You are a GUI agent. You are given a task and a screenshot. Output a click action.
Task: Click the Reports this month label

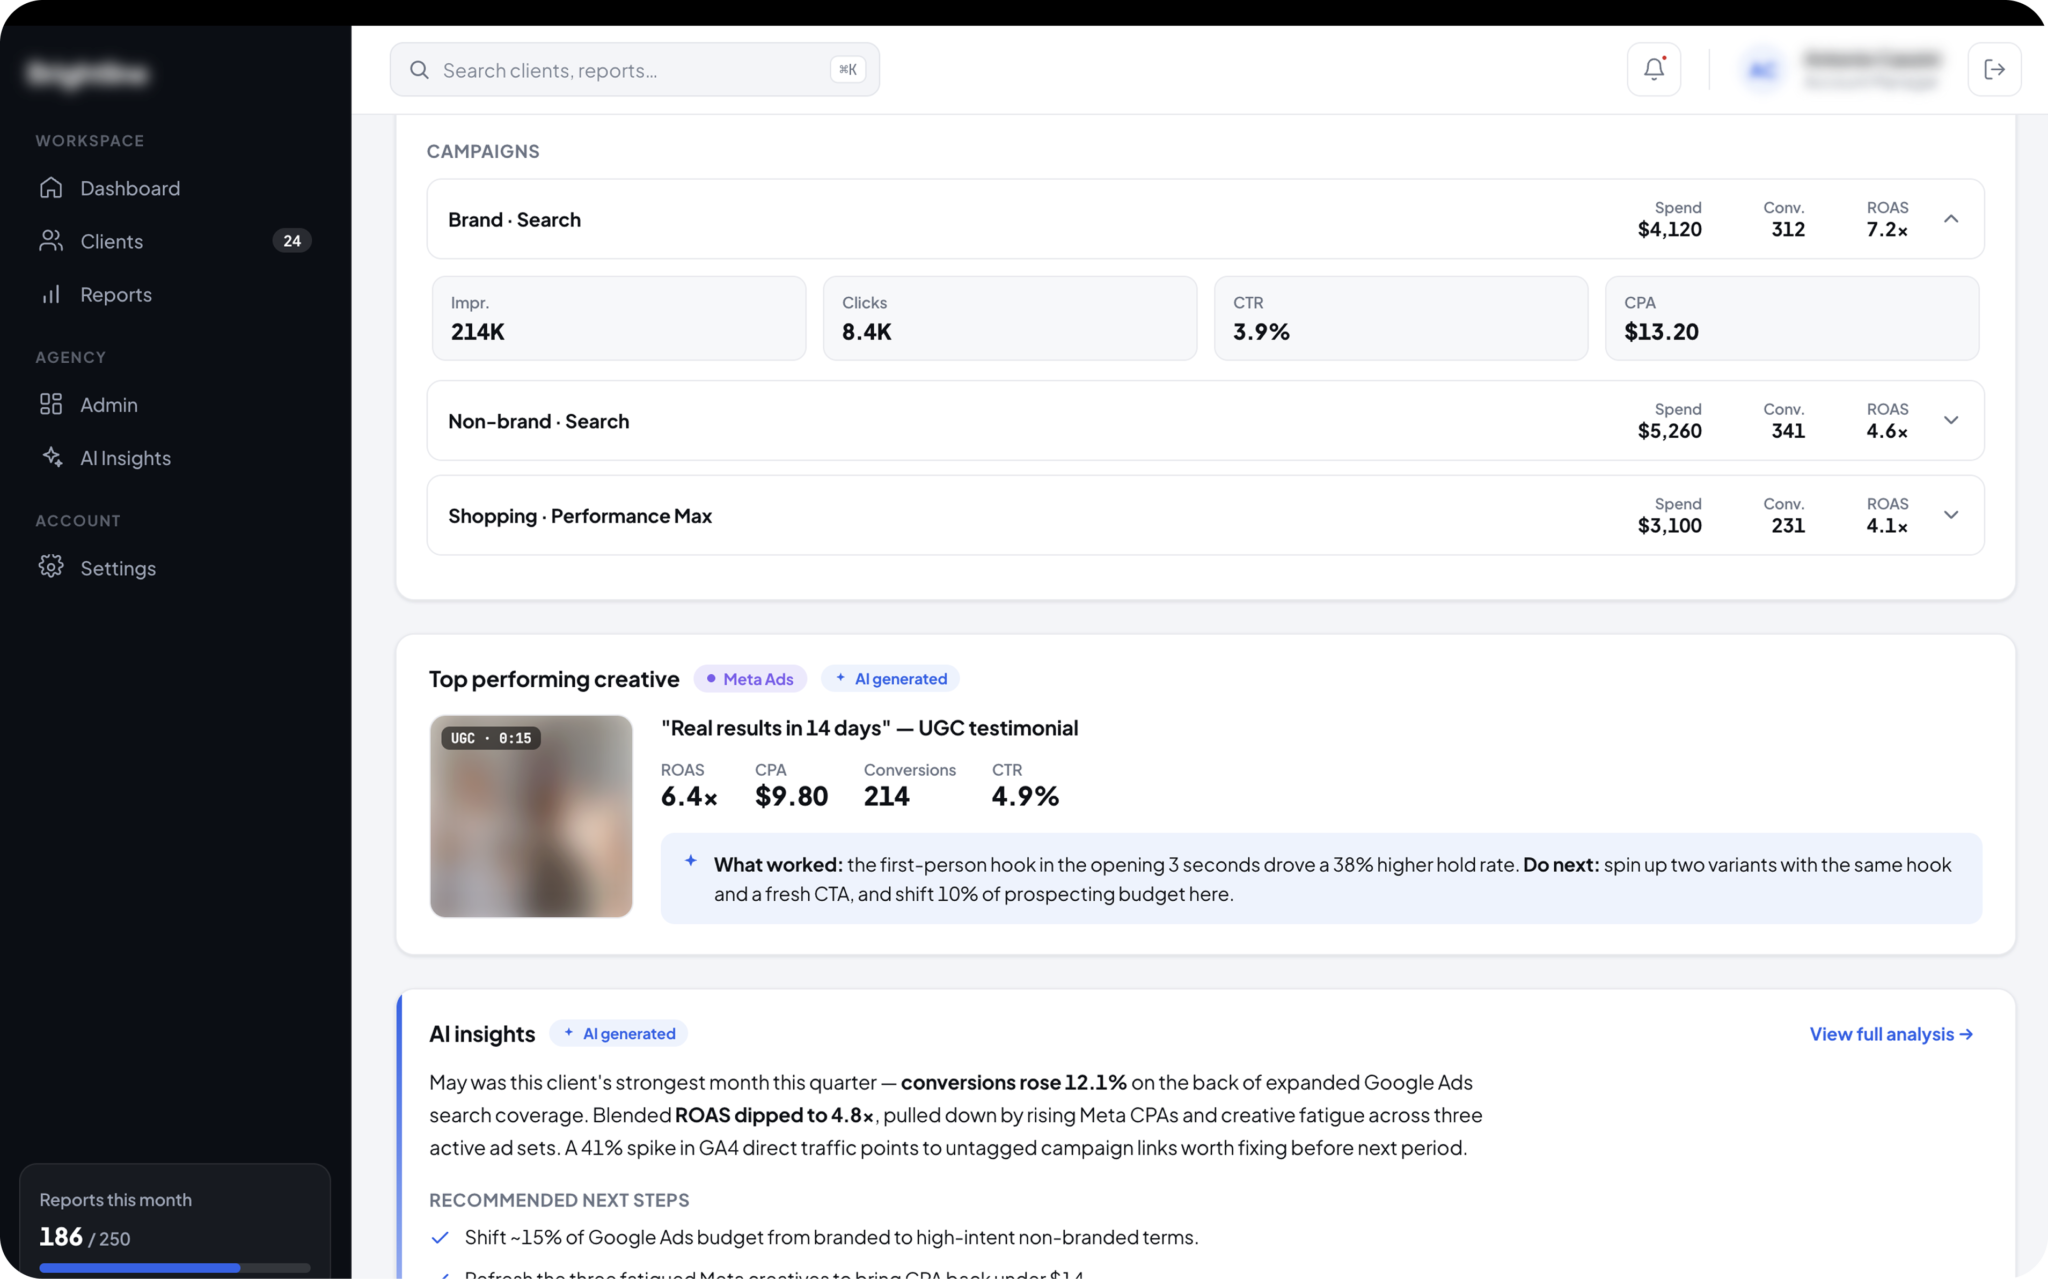click(115, 1200)
